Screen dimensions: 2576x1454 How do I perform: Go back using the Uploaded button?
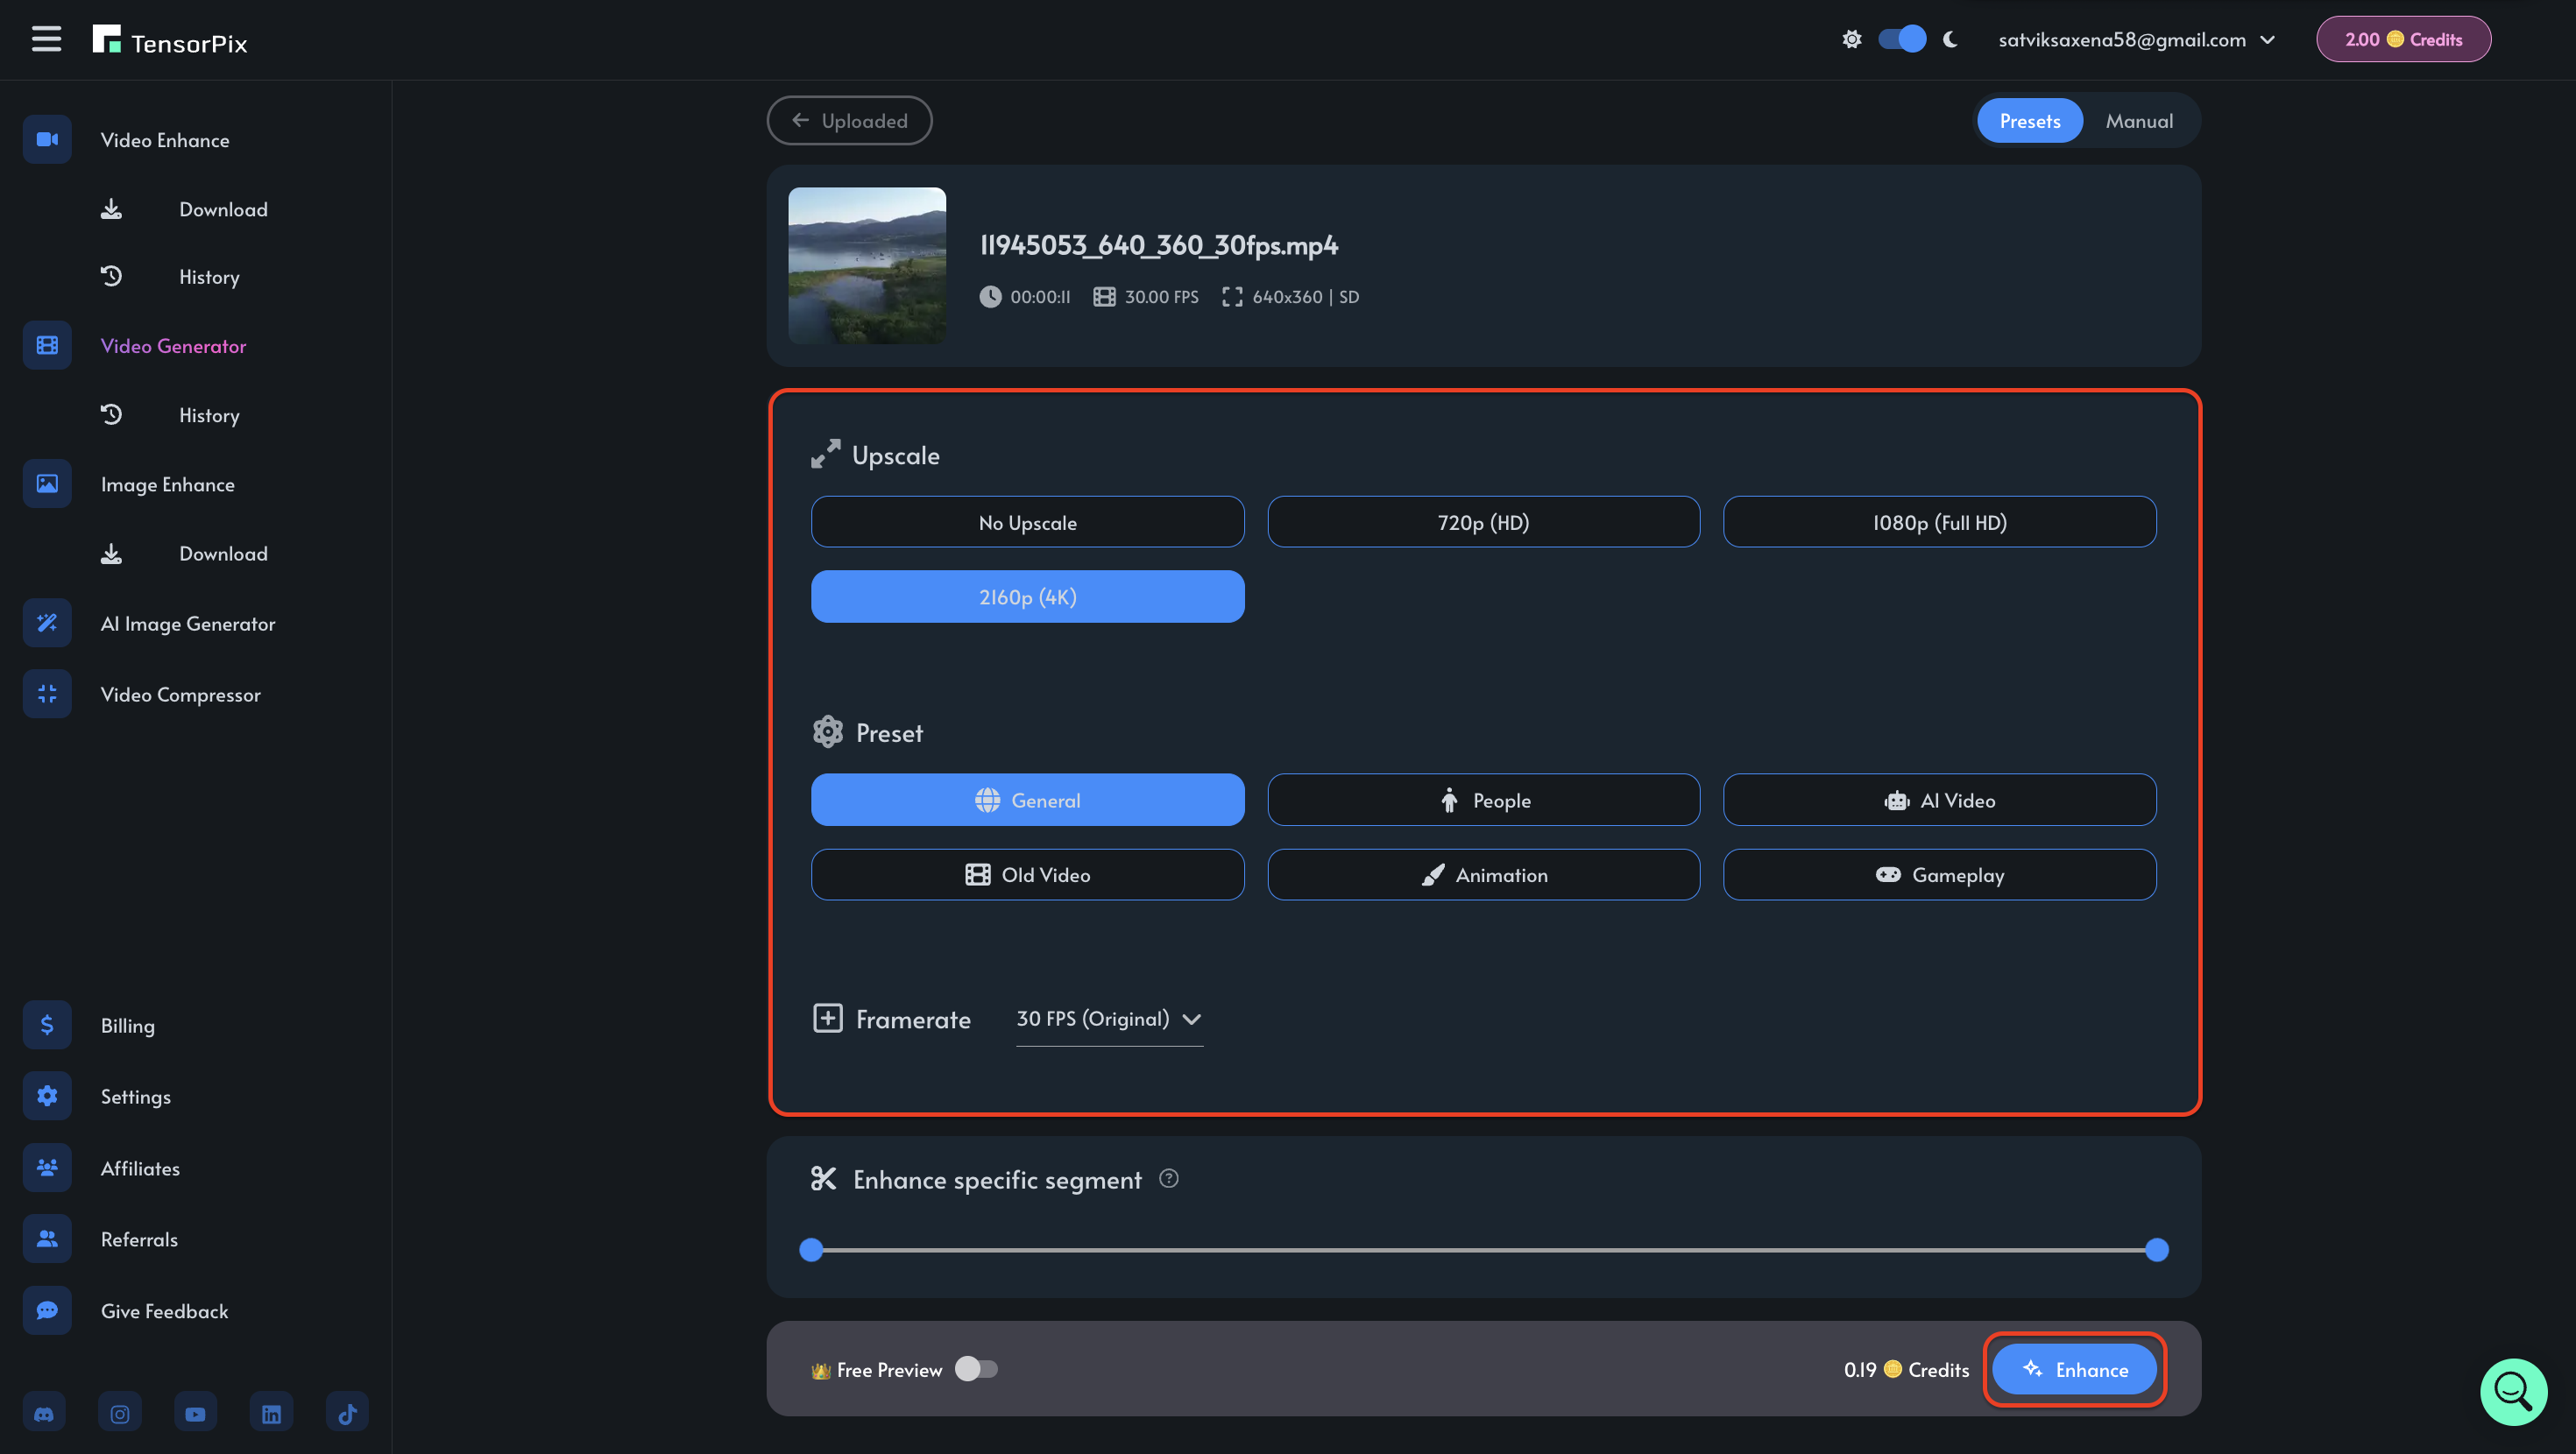(x=849, y=121)
